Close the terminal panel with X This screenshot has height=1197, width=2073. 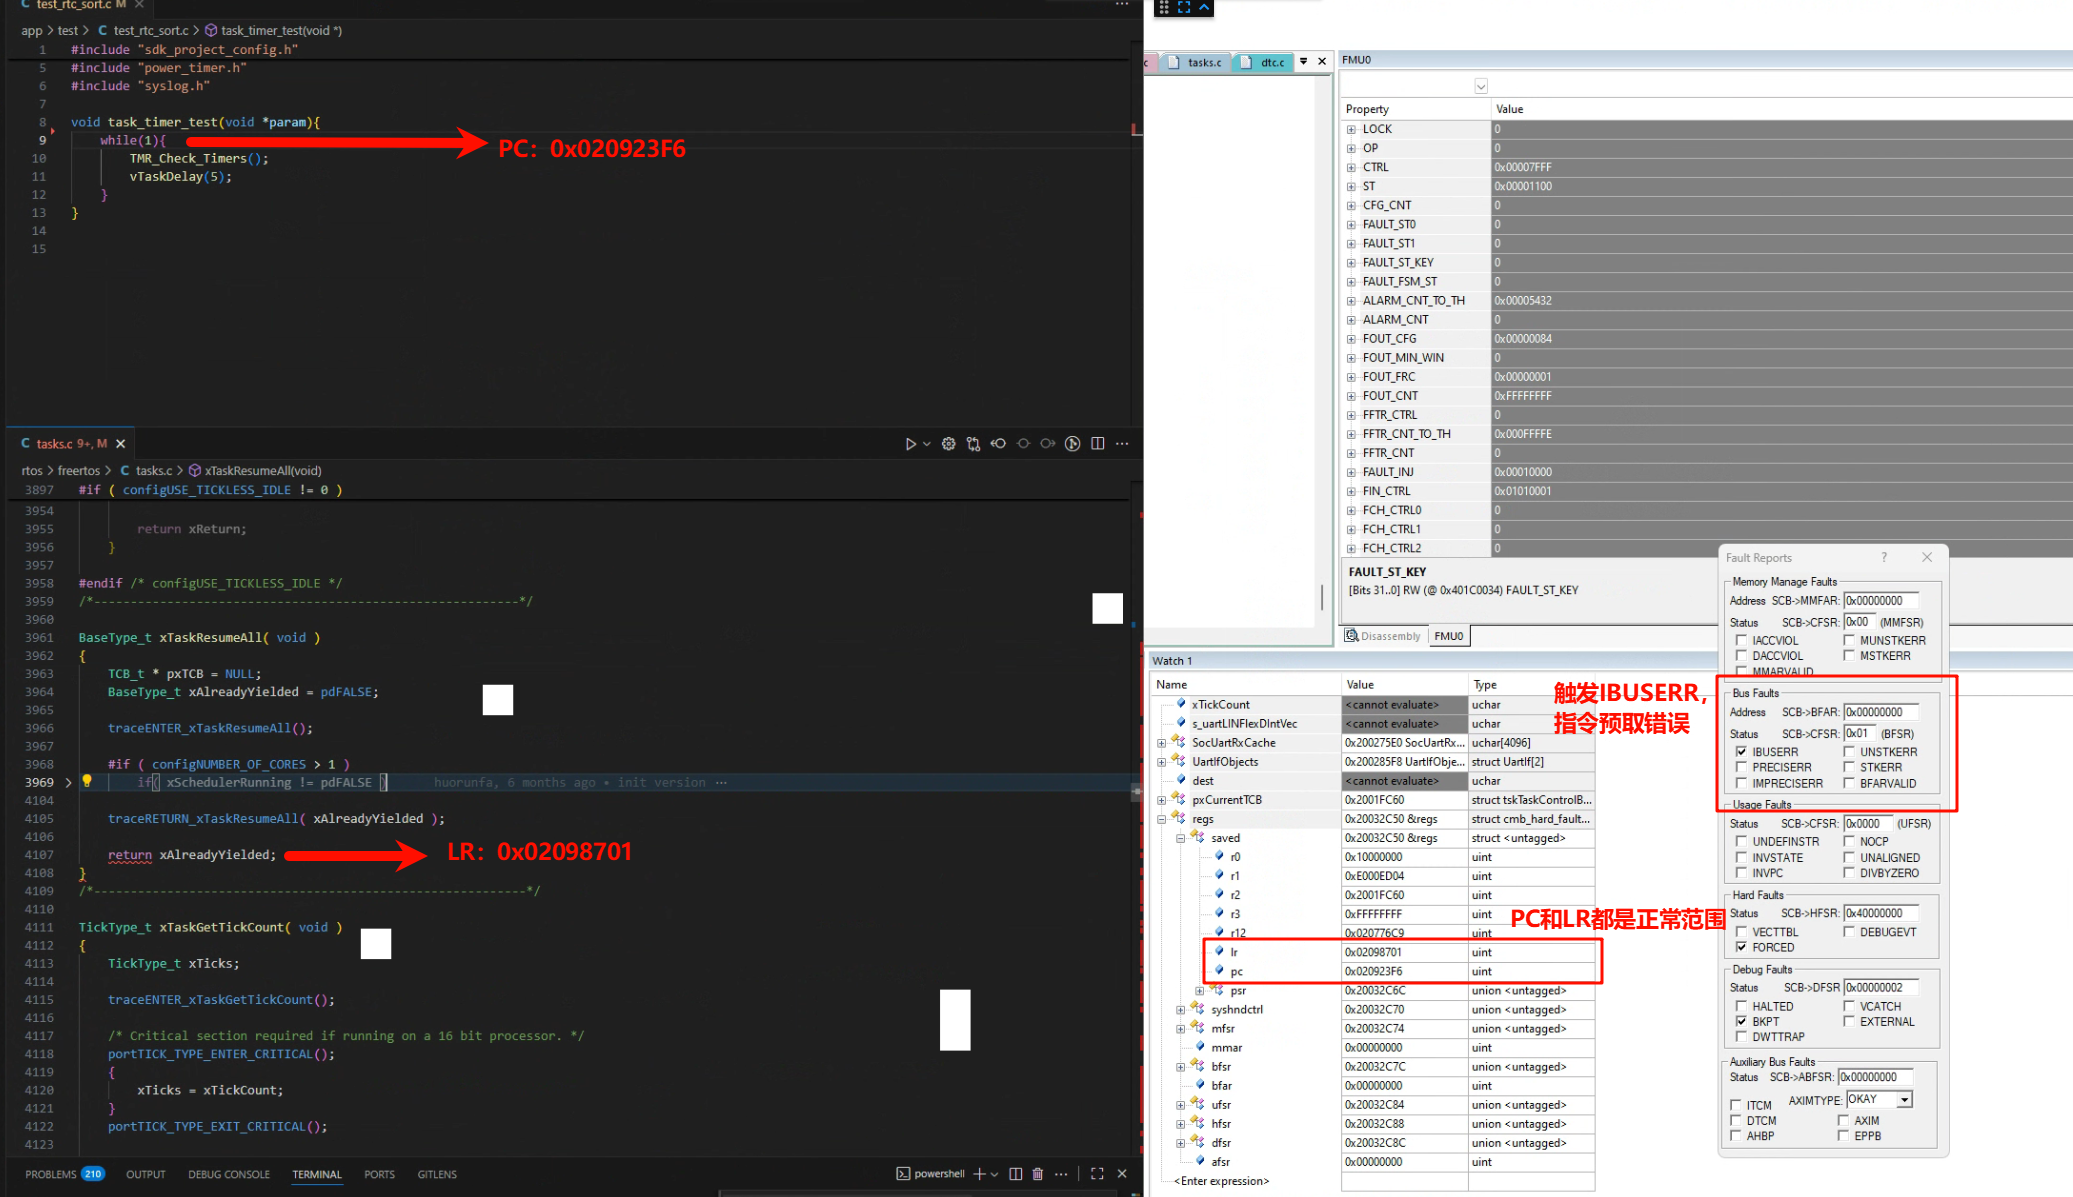1122,1174
